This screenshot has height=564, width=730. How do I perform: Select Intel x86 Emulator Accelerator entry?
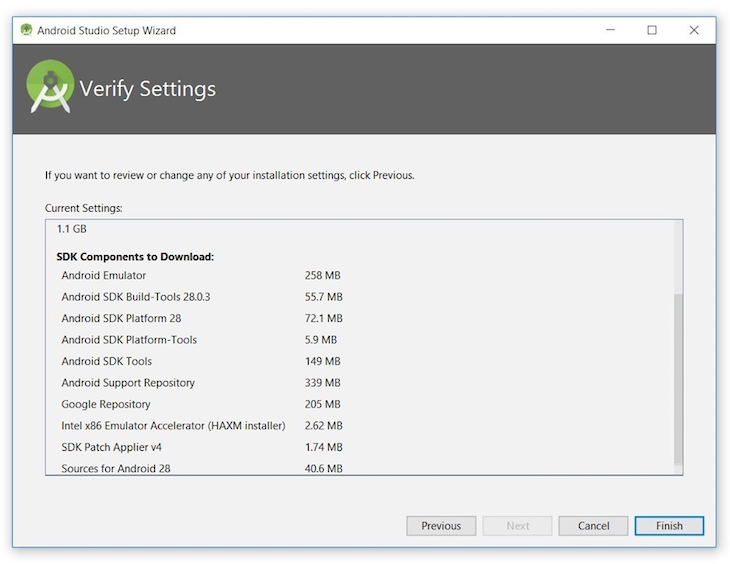[173, 426]
